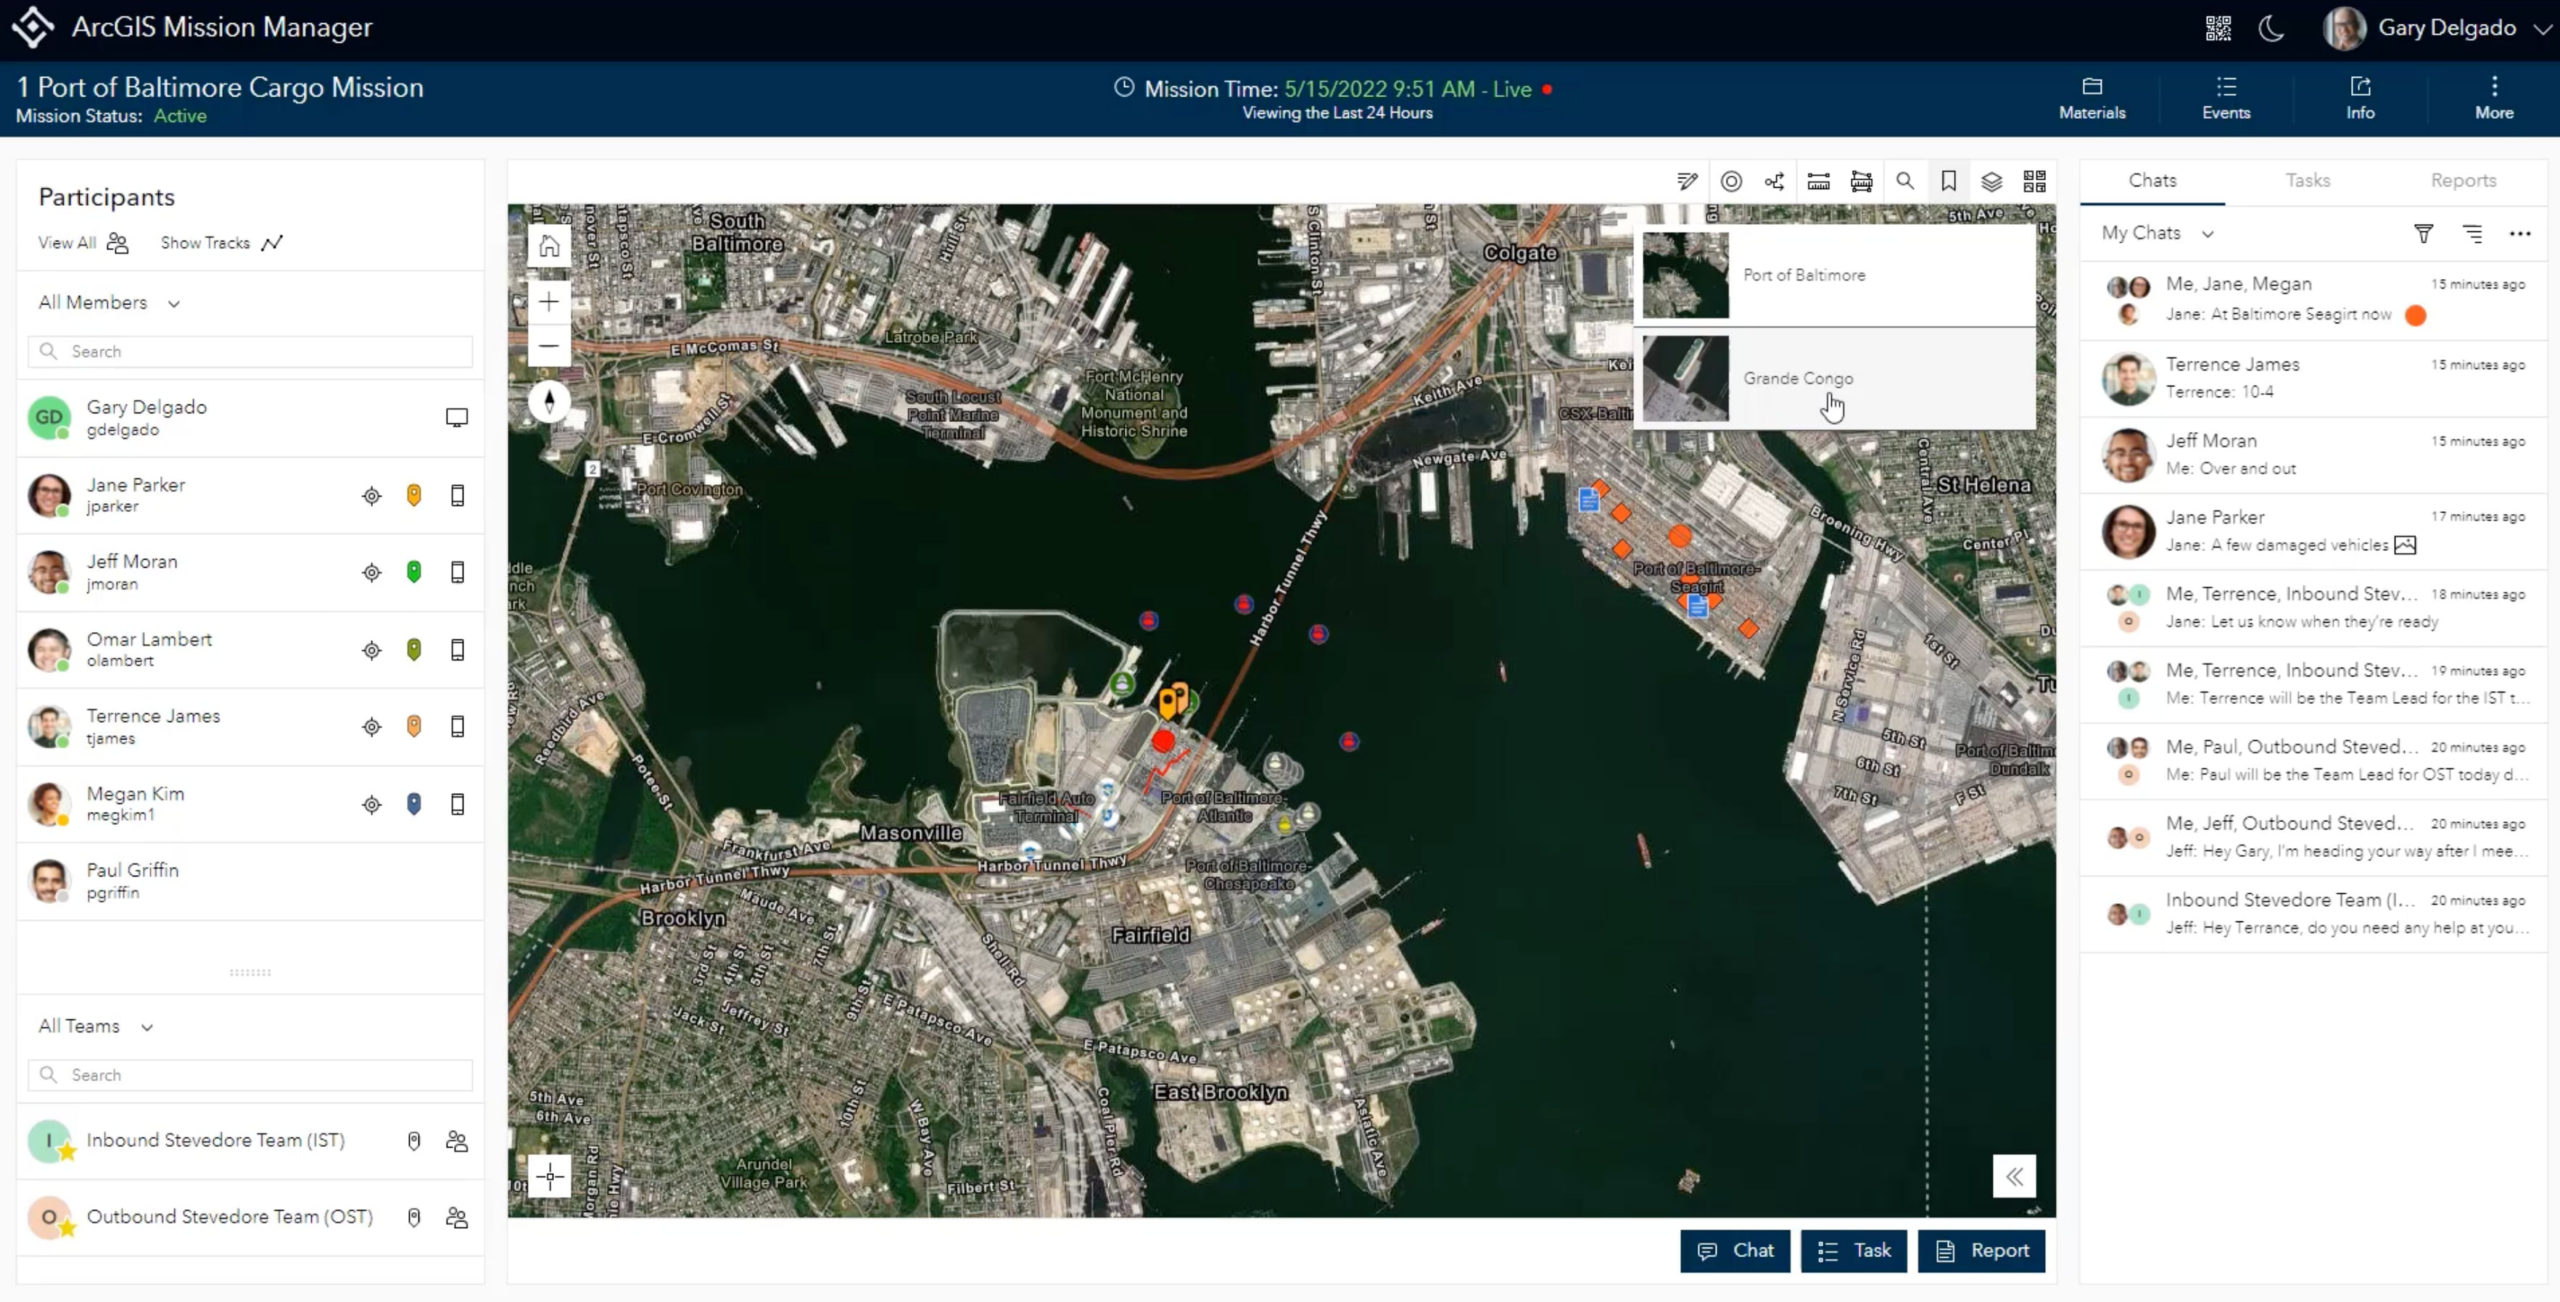The width and height of the screenshot is (2560, 1302).
Task: Switch to the Reports tab
Action: tap(2463, 181)
